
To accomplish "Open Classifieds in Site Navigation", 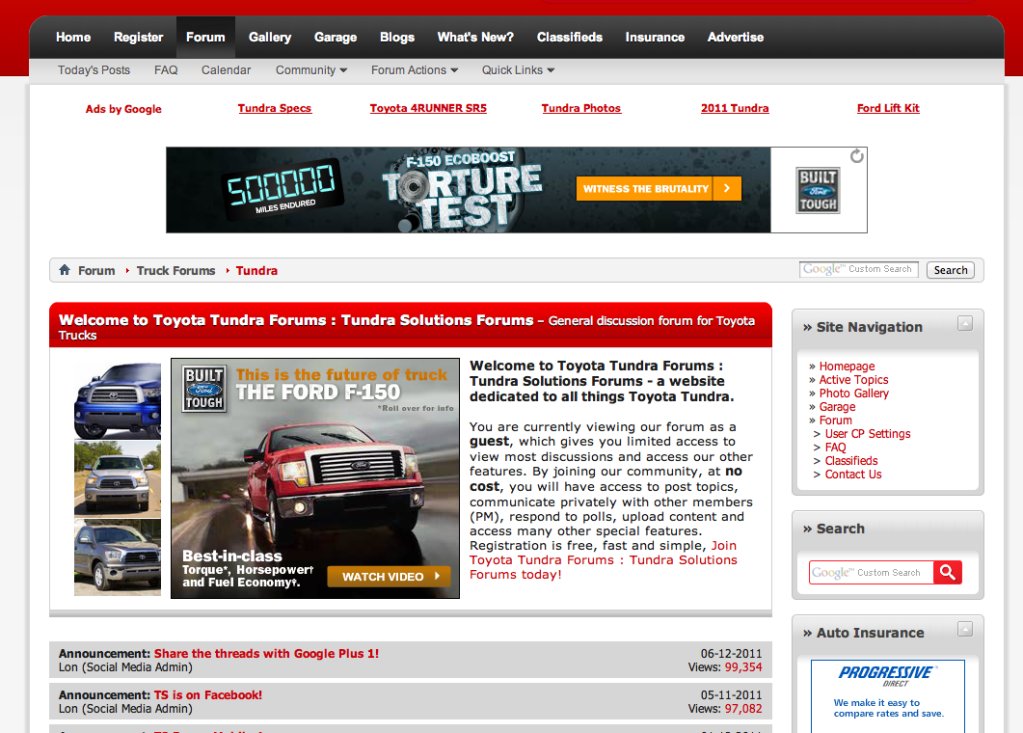I will tap(851, 460).
